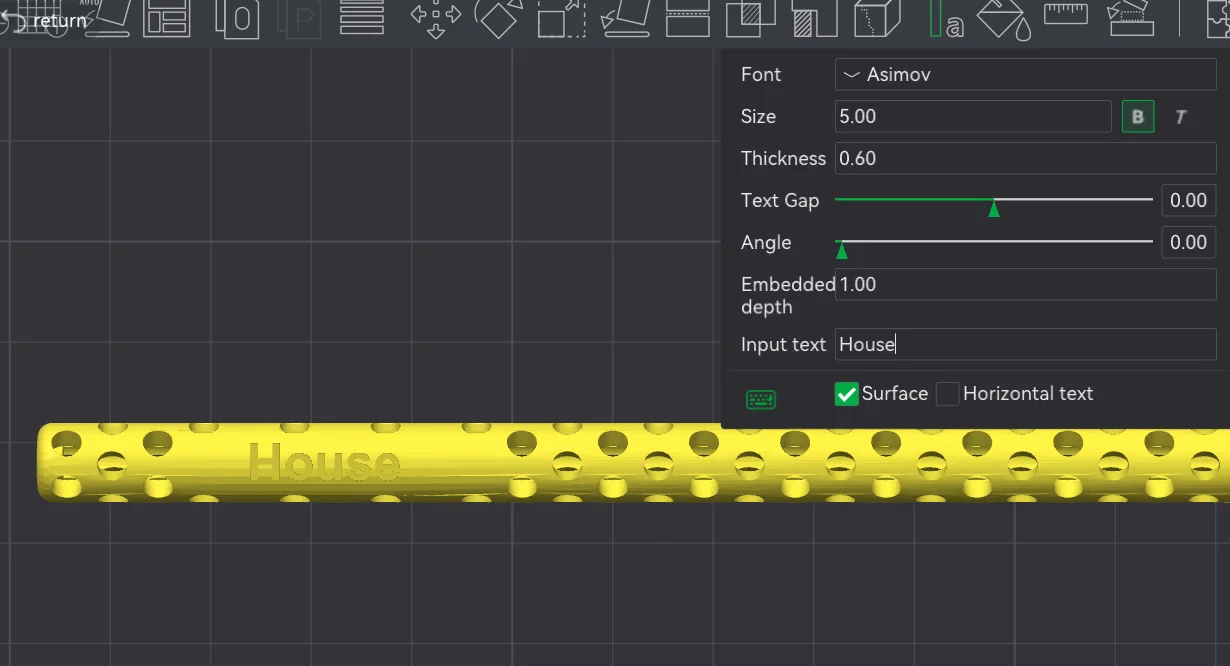Show keyboard shortcuts via green keyboard icon

(x=761, y=399)
